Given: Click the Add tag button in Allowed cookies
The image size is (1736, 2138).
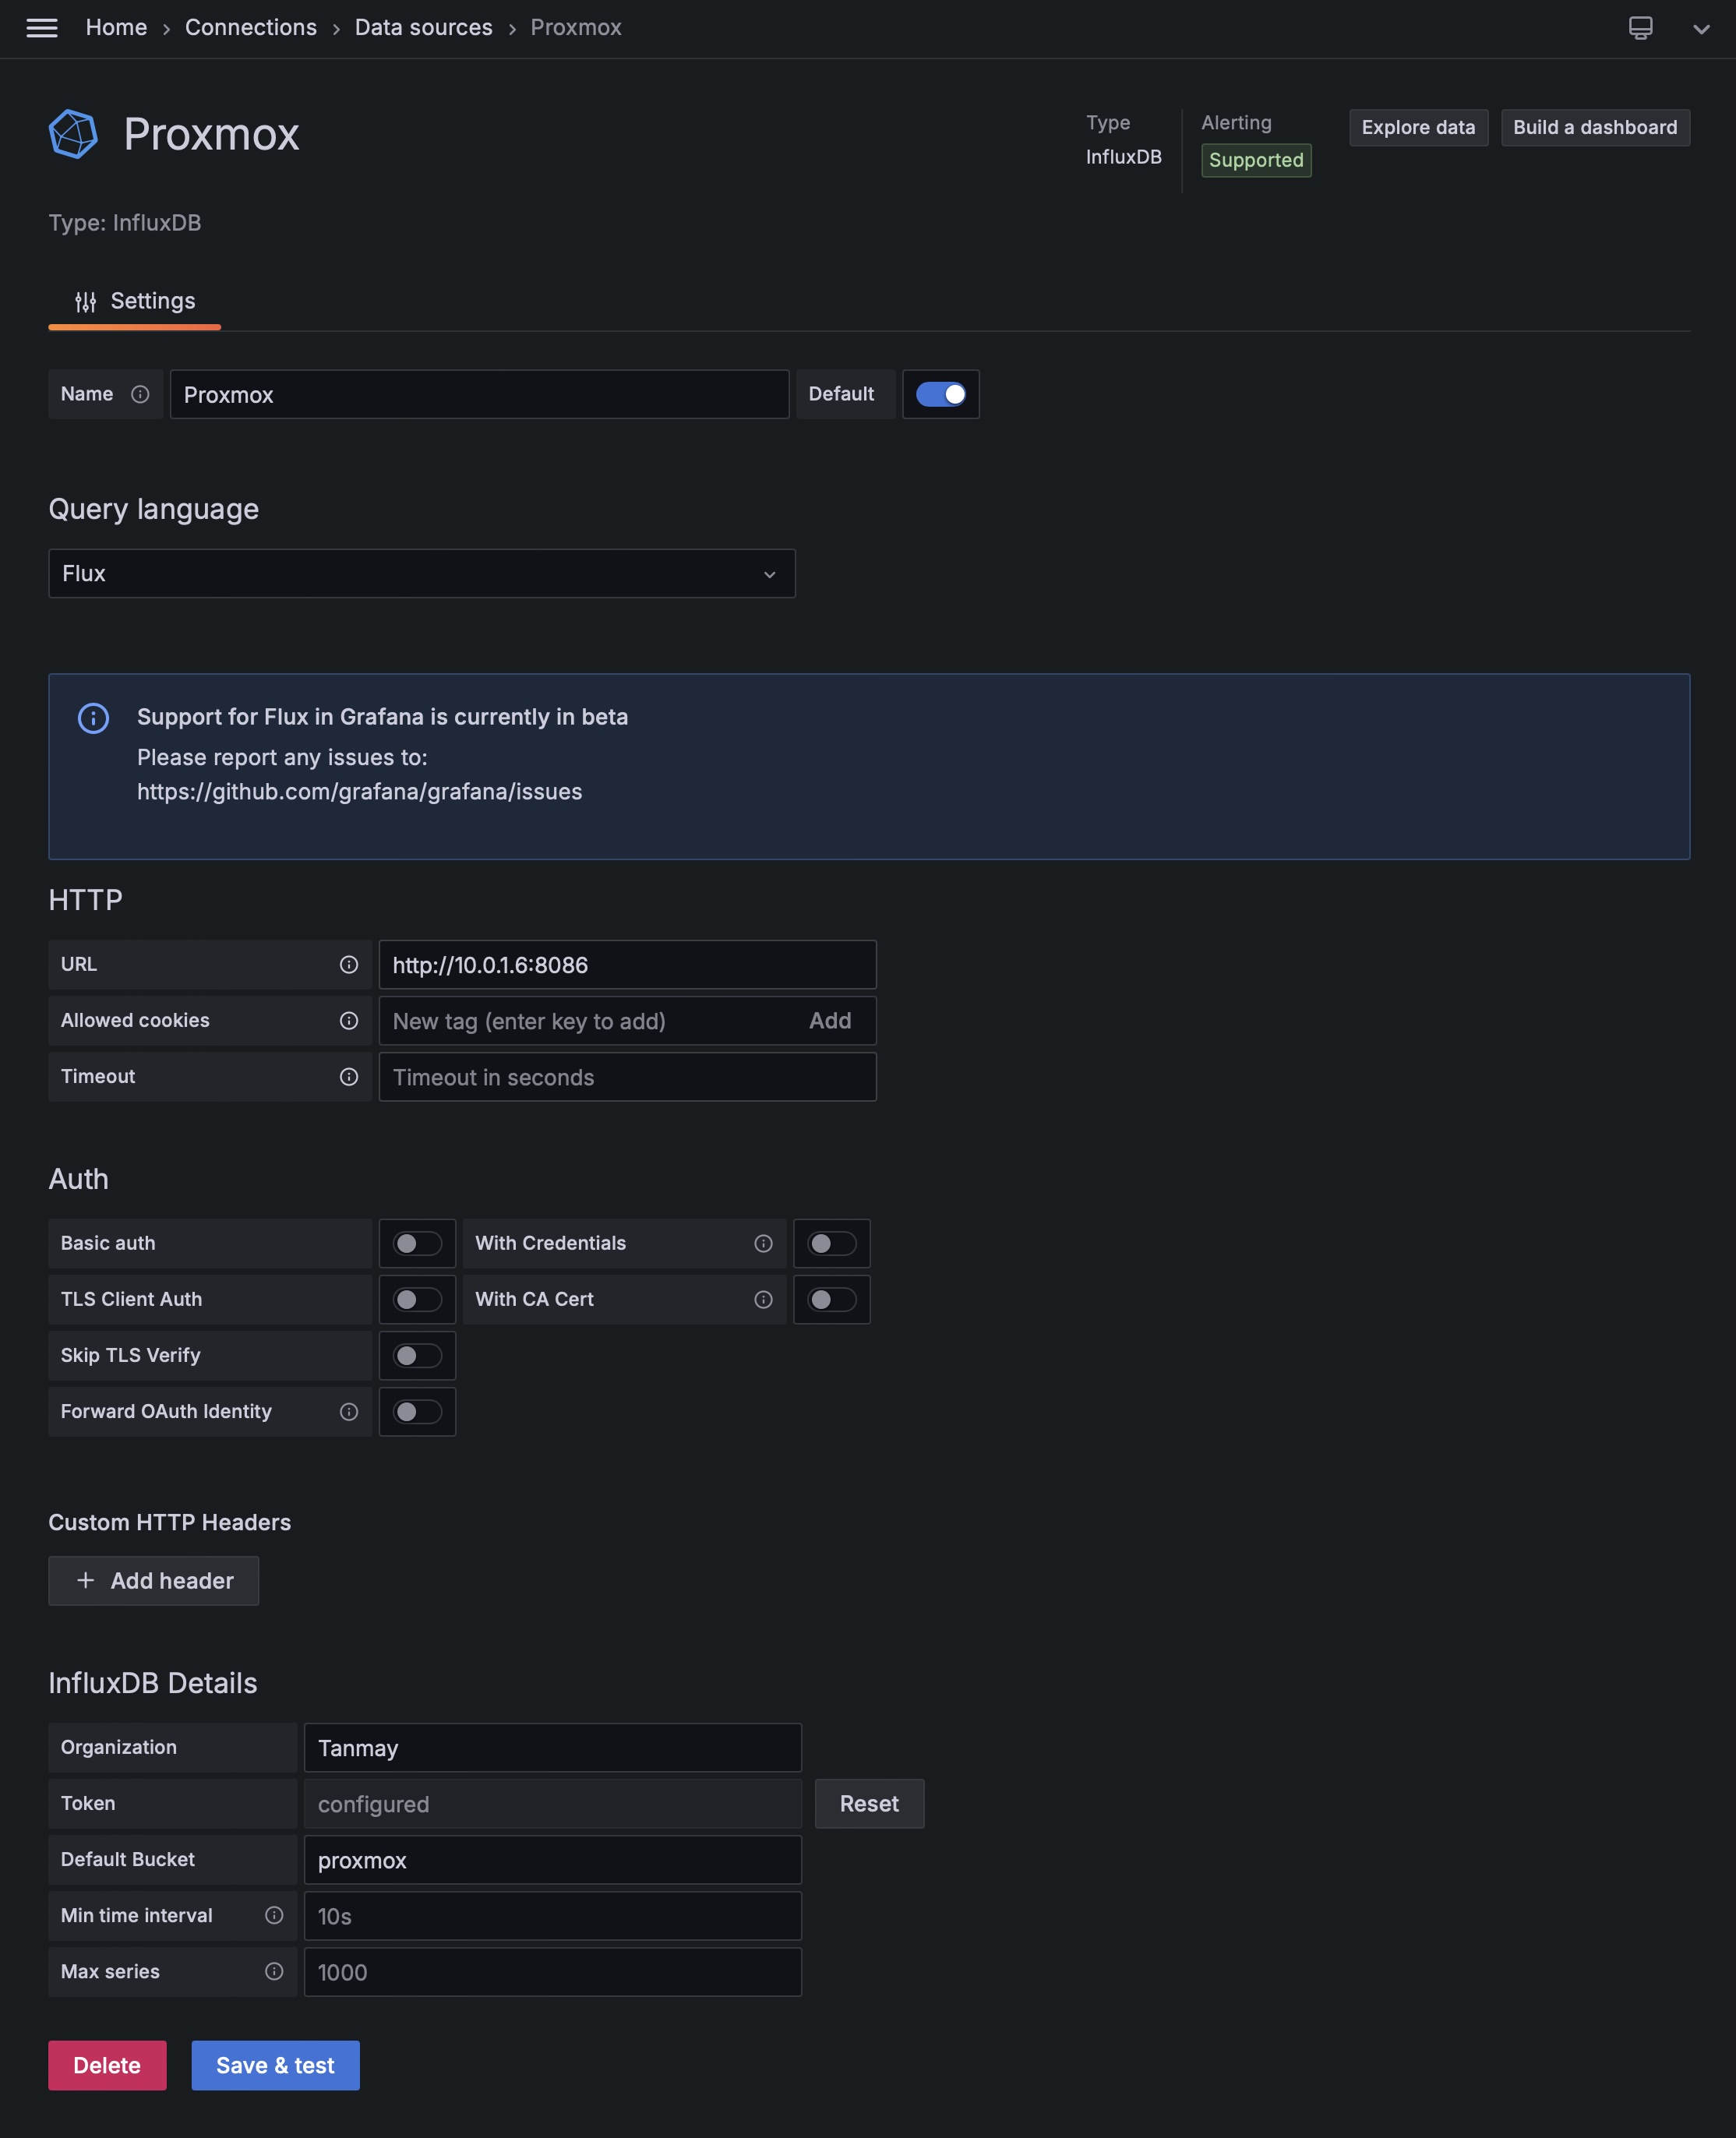Looking at the screenshot, I should (830, 1020).
